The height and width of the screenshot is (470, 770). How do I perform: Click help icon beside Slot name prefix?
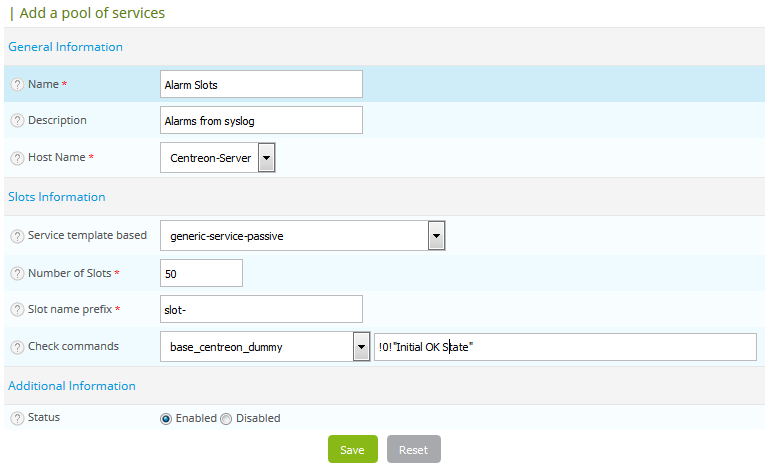coord(17,310)
